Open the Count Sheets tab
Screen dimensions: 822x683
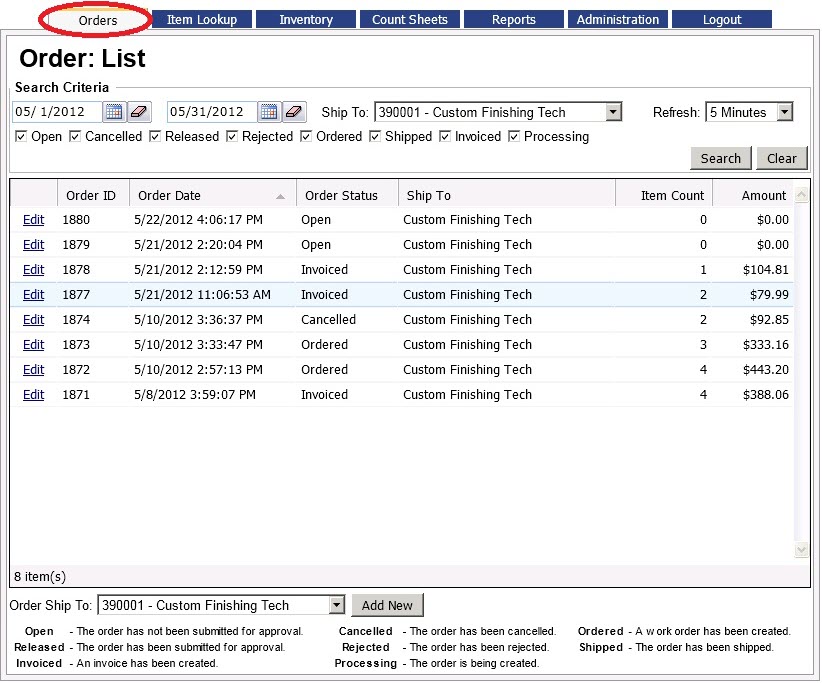point(410,19)
